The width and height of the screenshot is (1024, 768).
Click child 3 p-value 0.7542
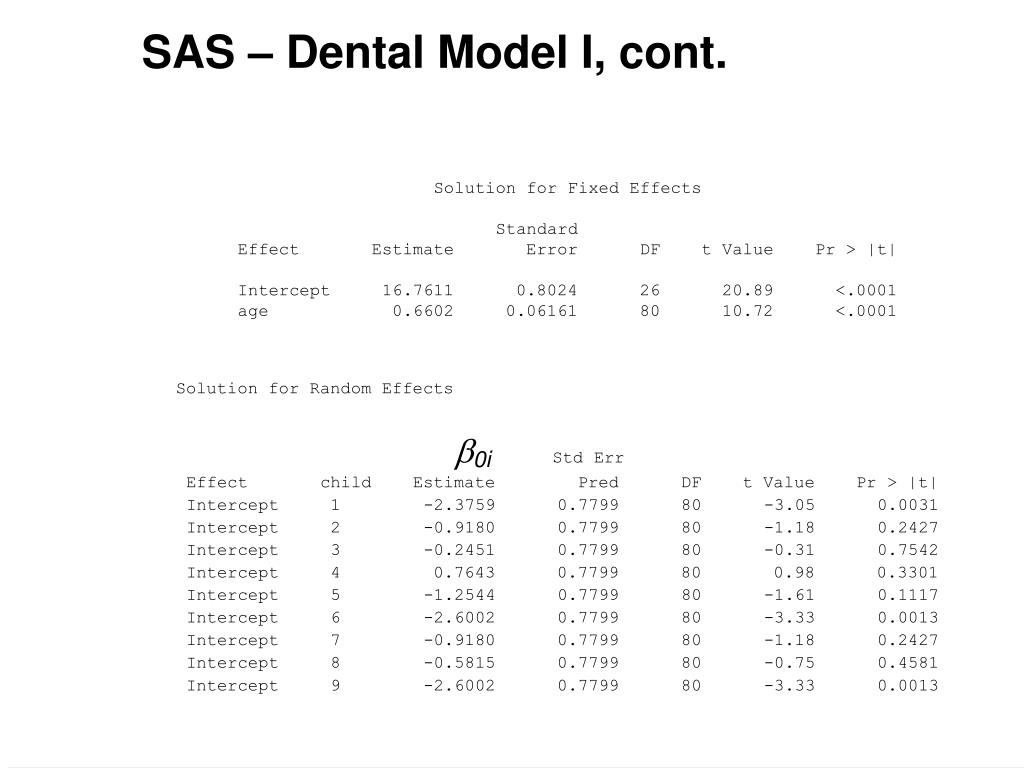point(908,550)
